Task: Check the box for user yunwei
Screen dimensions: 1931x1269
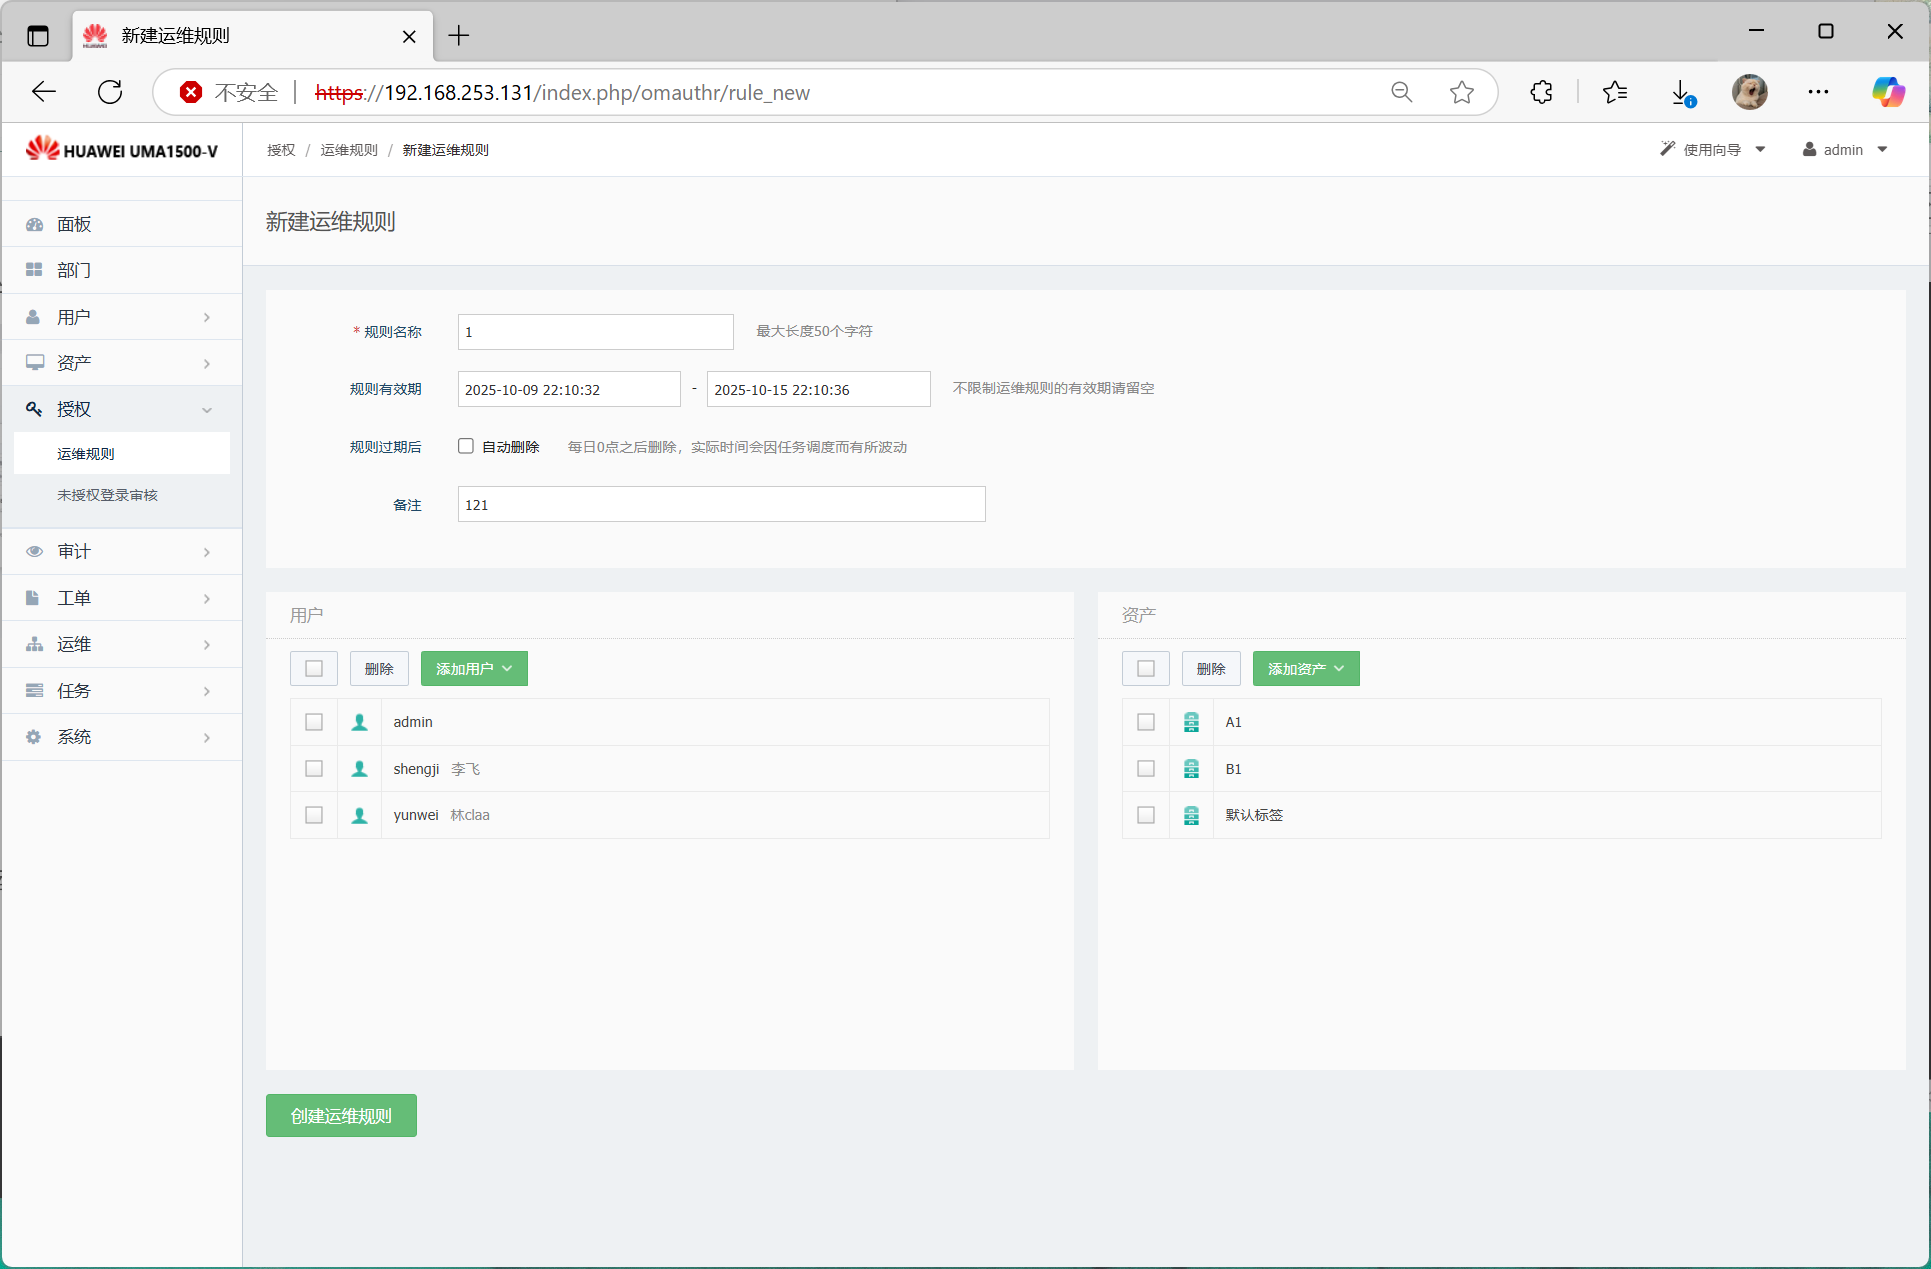Action: coord(314,815)
